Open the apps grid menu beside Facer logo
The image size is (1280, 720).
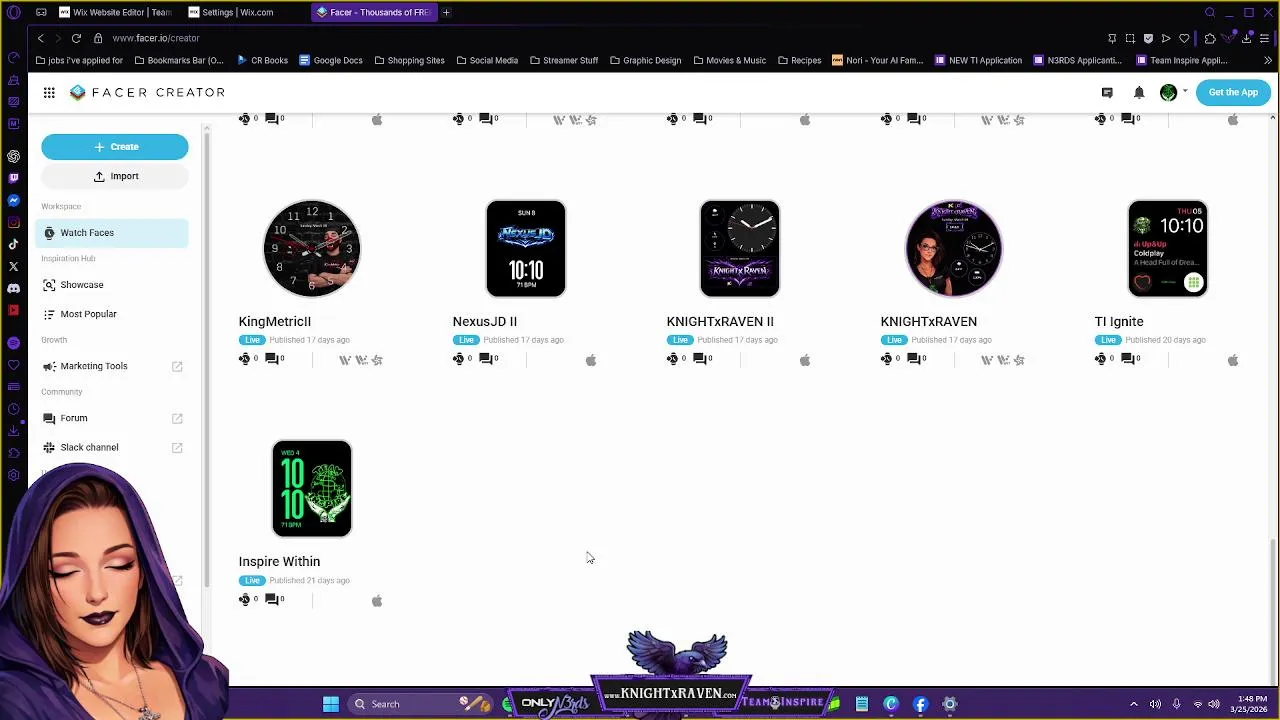(49, 92)
